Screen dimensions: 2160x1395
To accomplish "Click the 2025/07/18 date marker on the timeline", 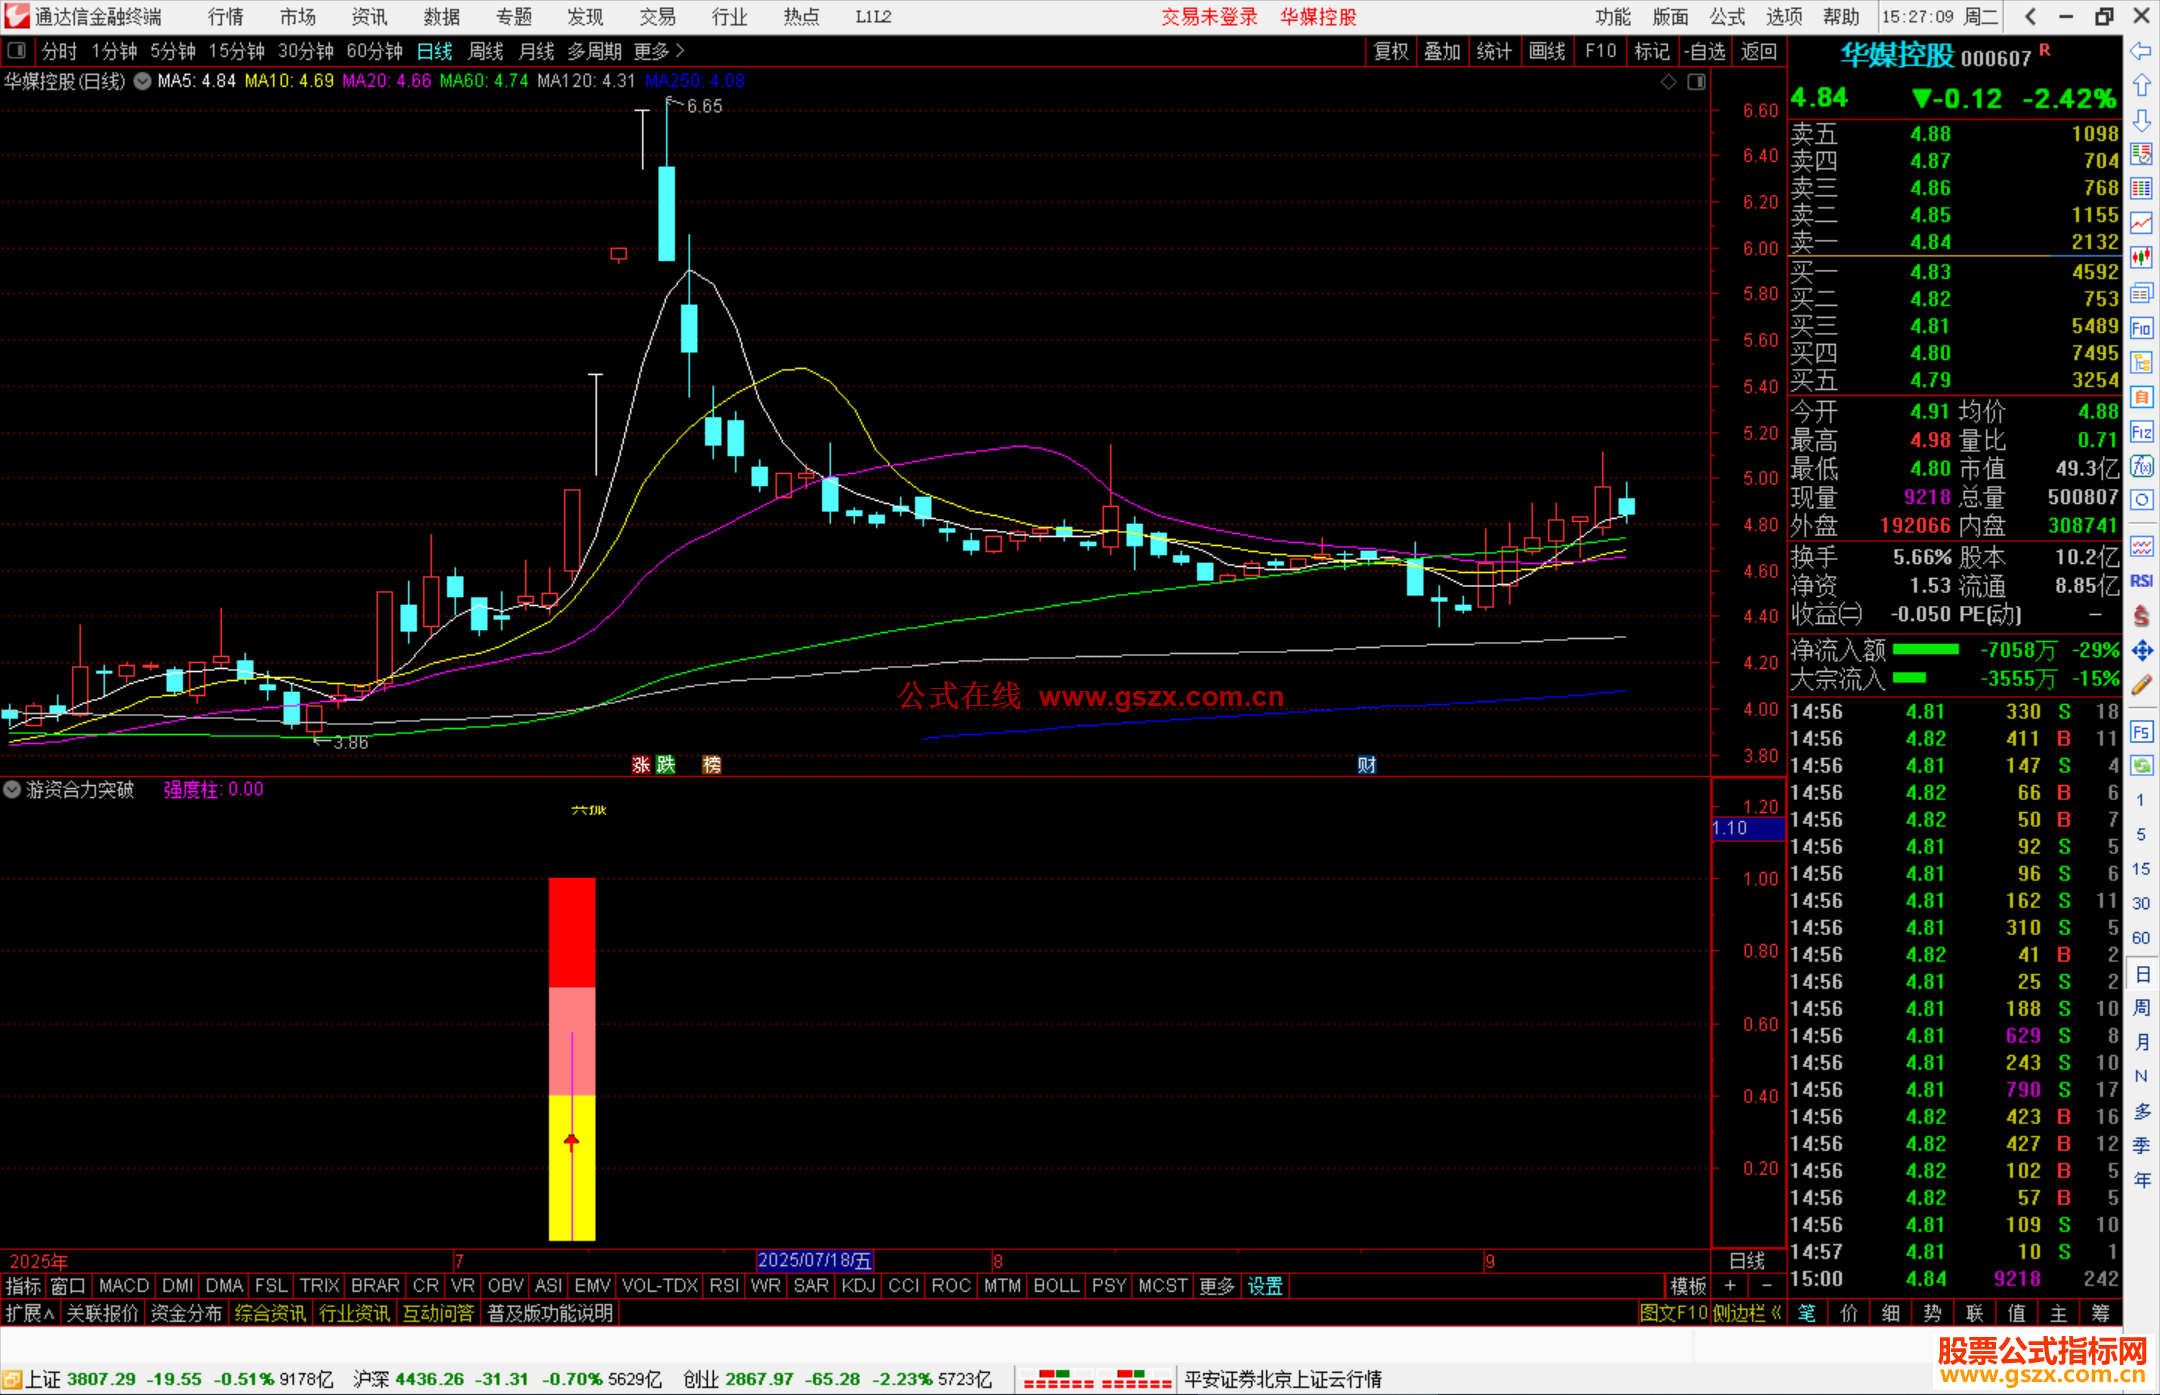I will click(815, 1261).
